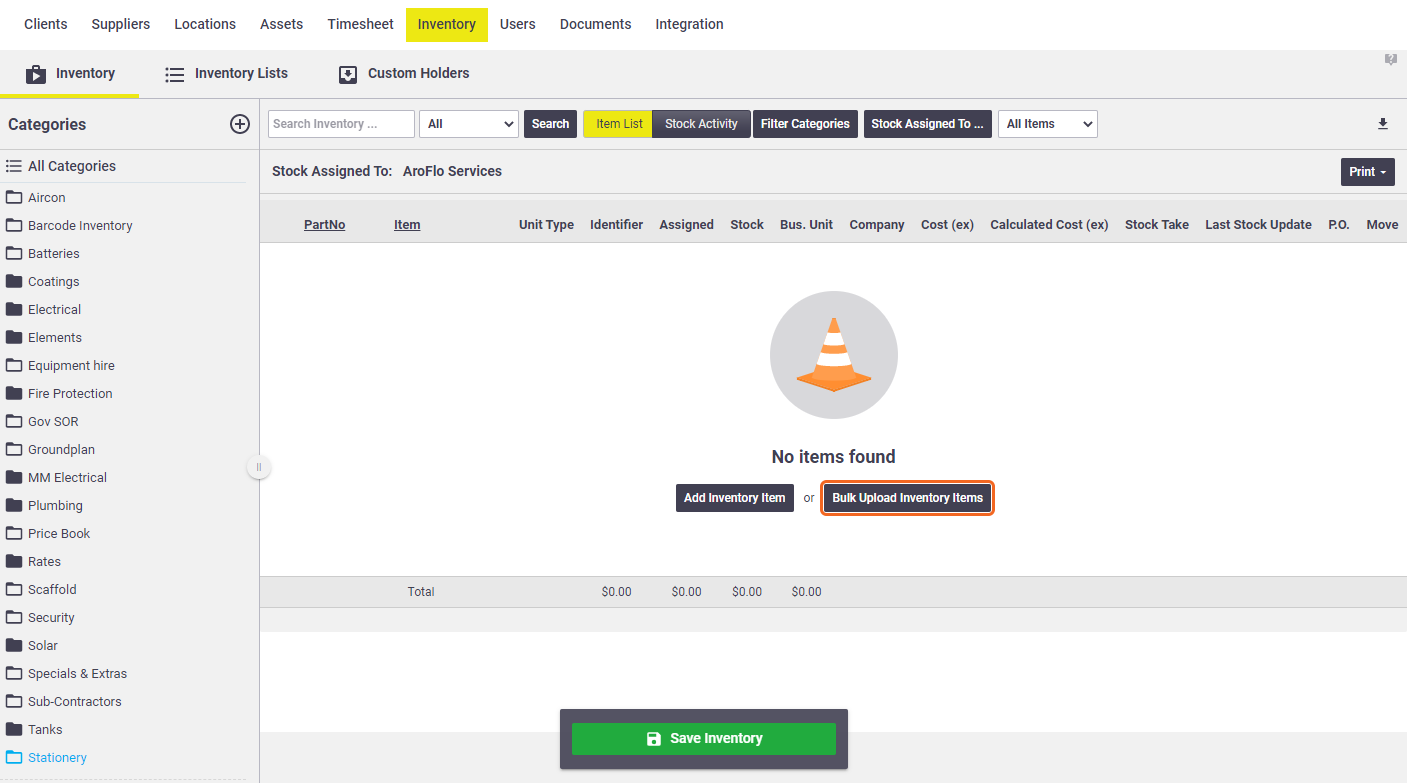
Task: Select the Aircon folder icon
Action: pyautogui.click(x=14, y=198)
